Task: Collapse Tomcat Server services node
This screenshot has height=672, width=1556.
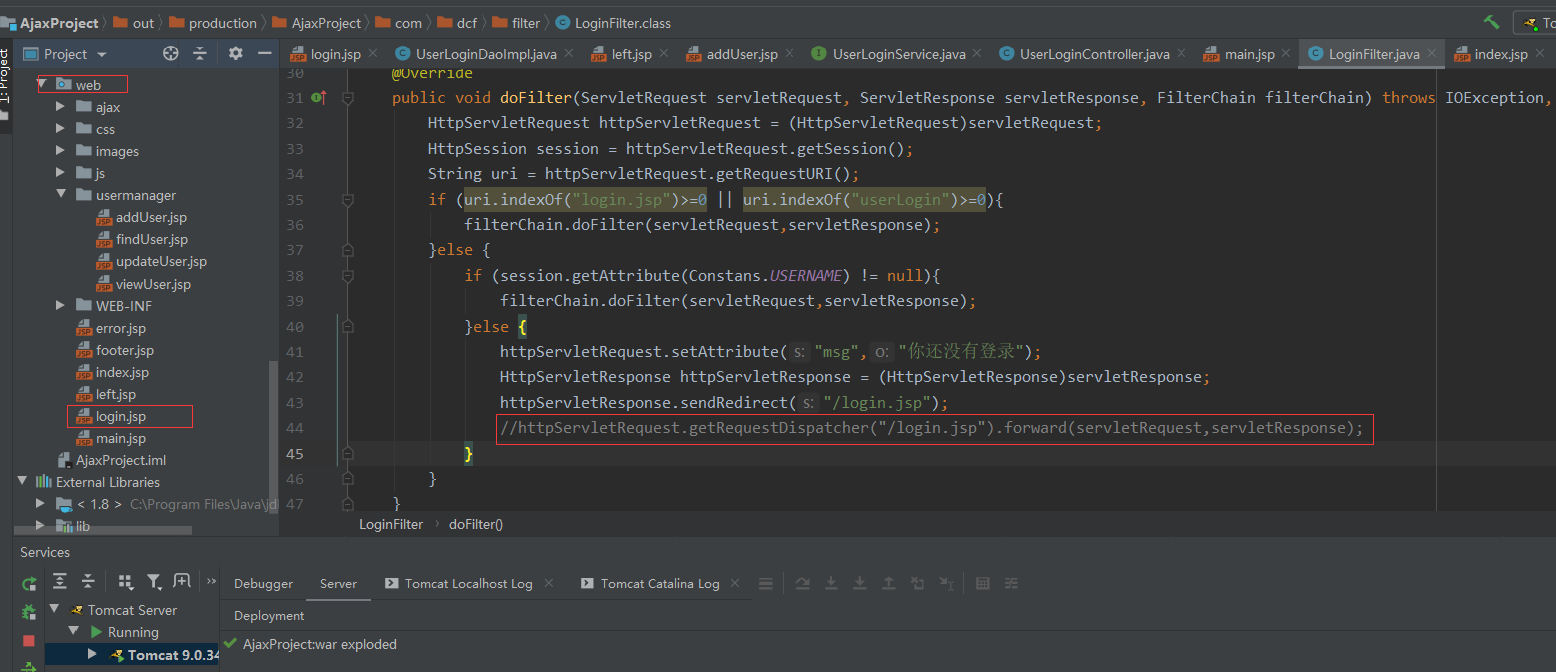Action: [x=55, y=610]
